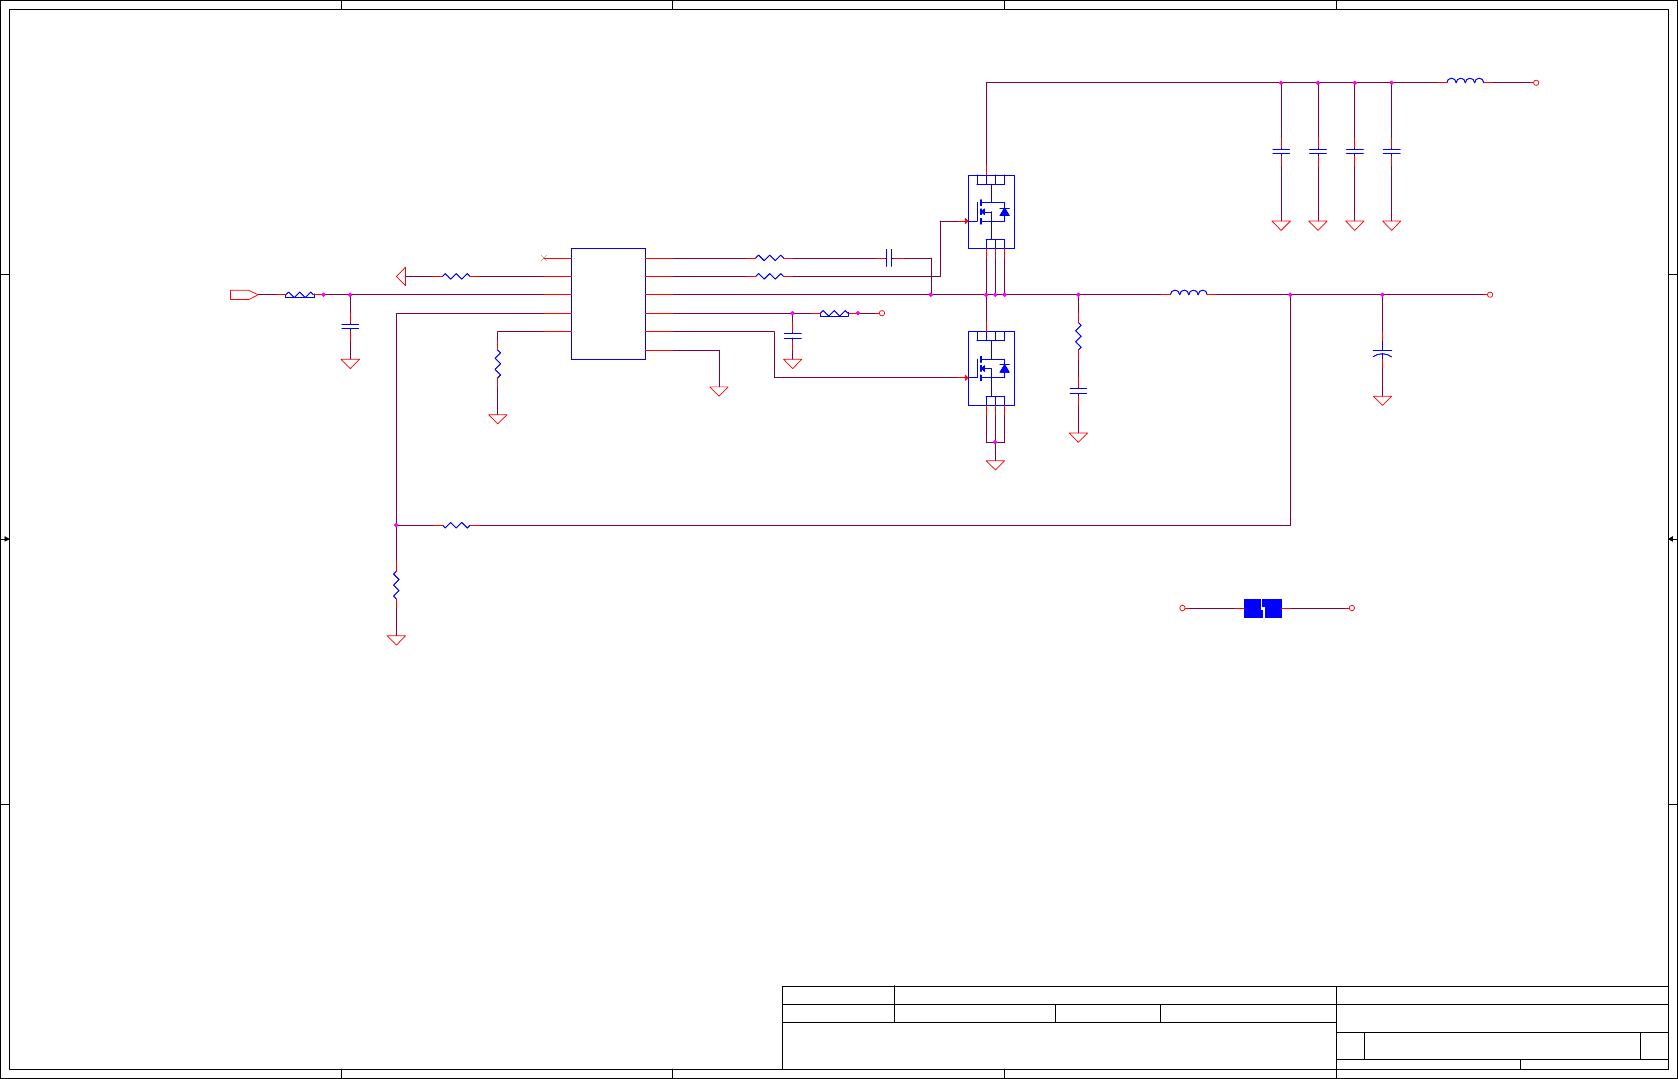Click the largest empty title block cell

[1059, 1046]
